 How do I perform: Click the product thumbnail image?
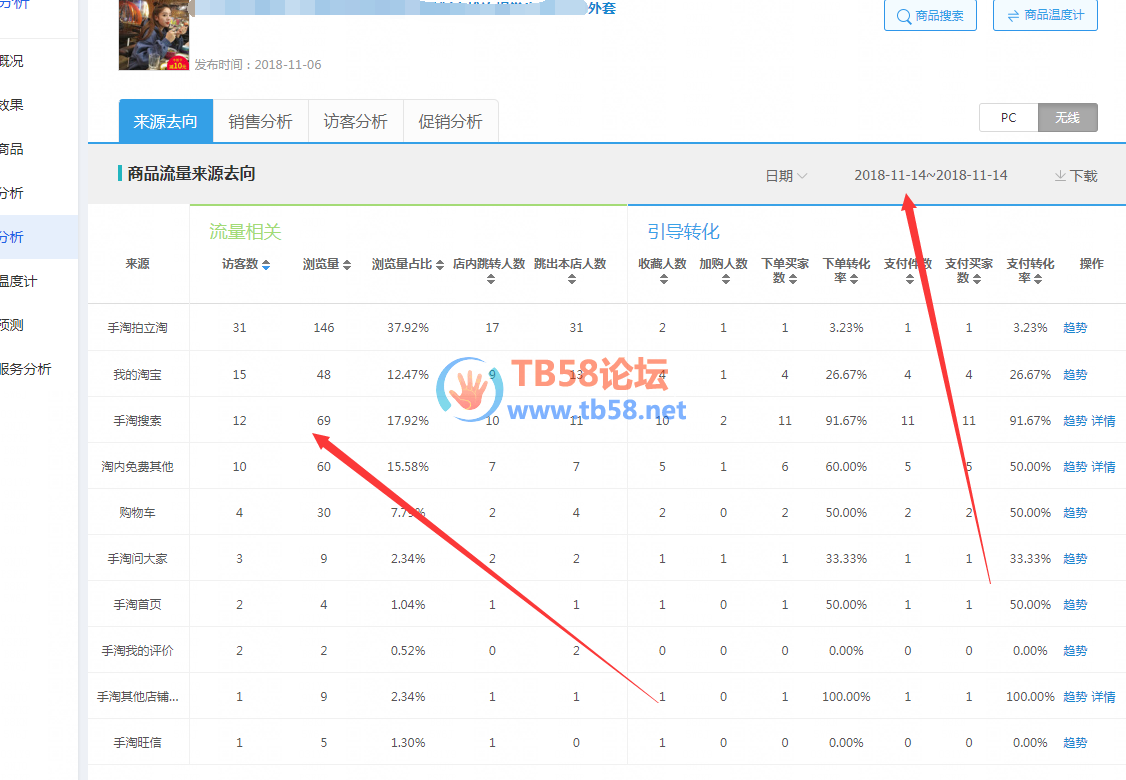(x=154, y=34)
